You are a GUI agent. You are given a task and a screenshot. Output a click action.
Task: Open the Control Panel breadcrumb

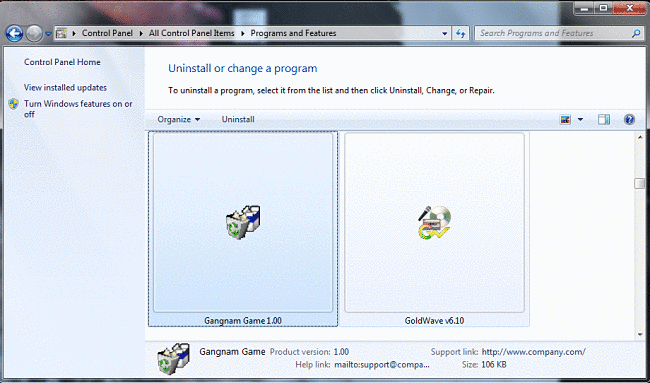click(x=107, y=33)
